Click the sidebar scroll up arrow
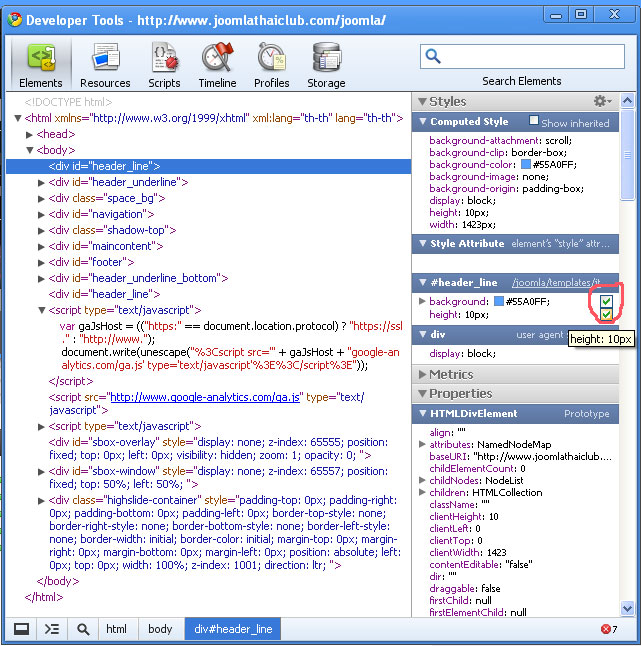Viewport: 641px width, 646px height. click(627, 101)
